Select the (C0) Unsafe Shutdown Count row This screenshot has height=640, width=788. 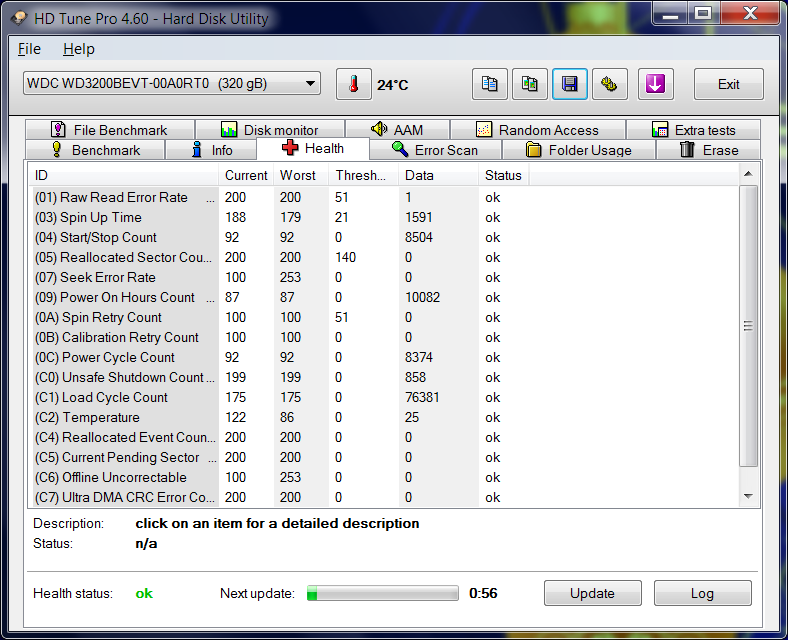pos(383,377)
